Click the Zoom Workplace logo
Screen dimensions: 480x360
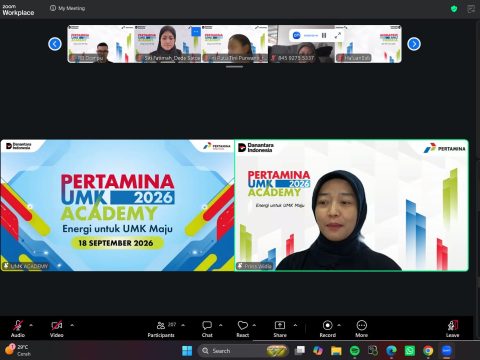(18, 10)
